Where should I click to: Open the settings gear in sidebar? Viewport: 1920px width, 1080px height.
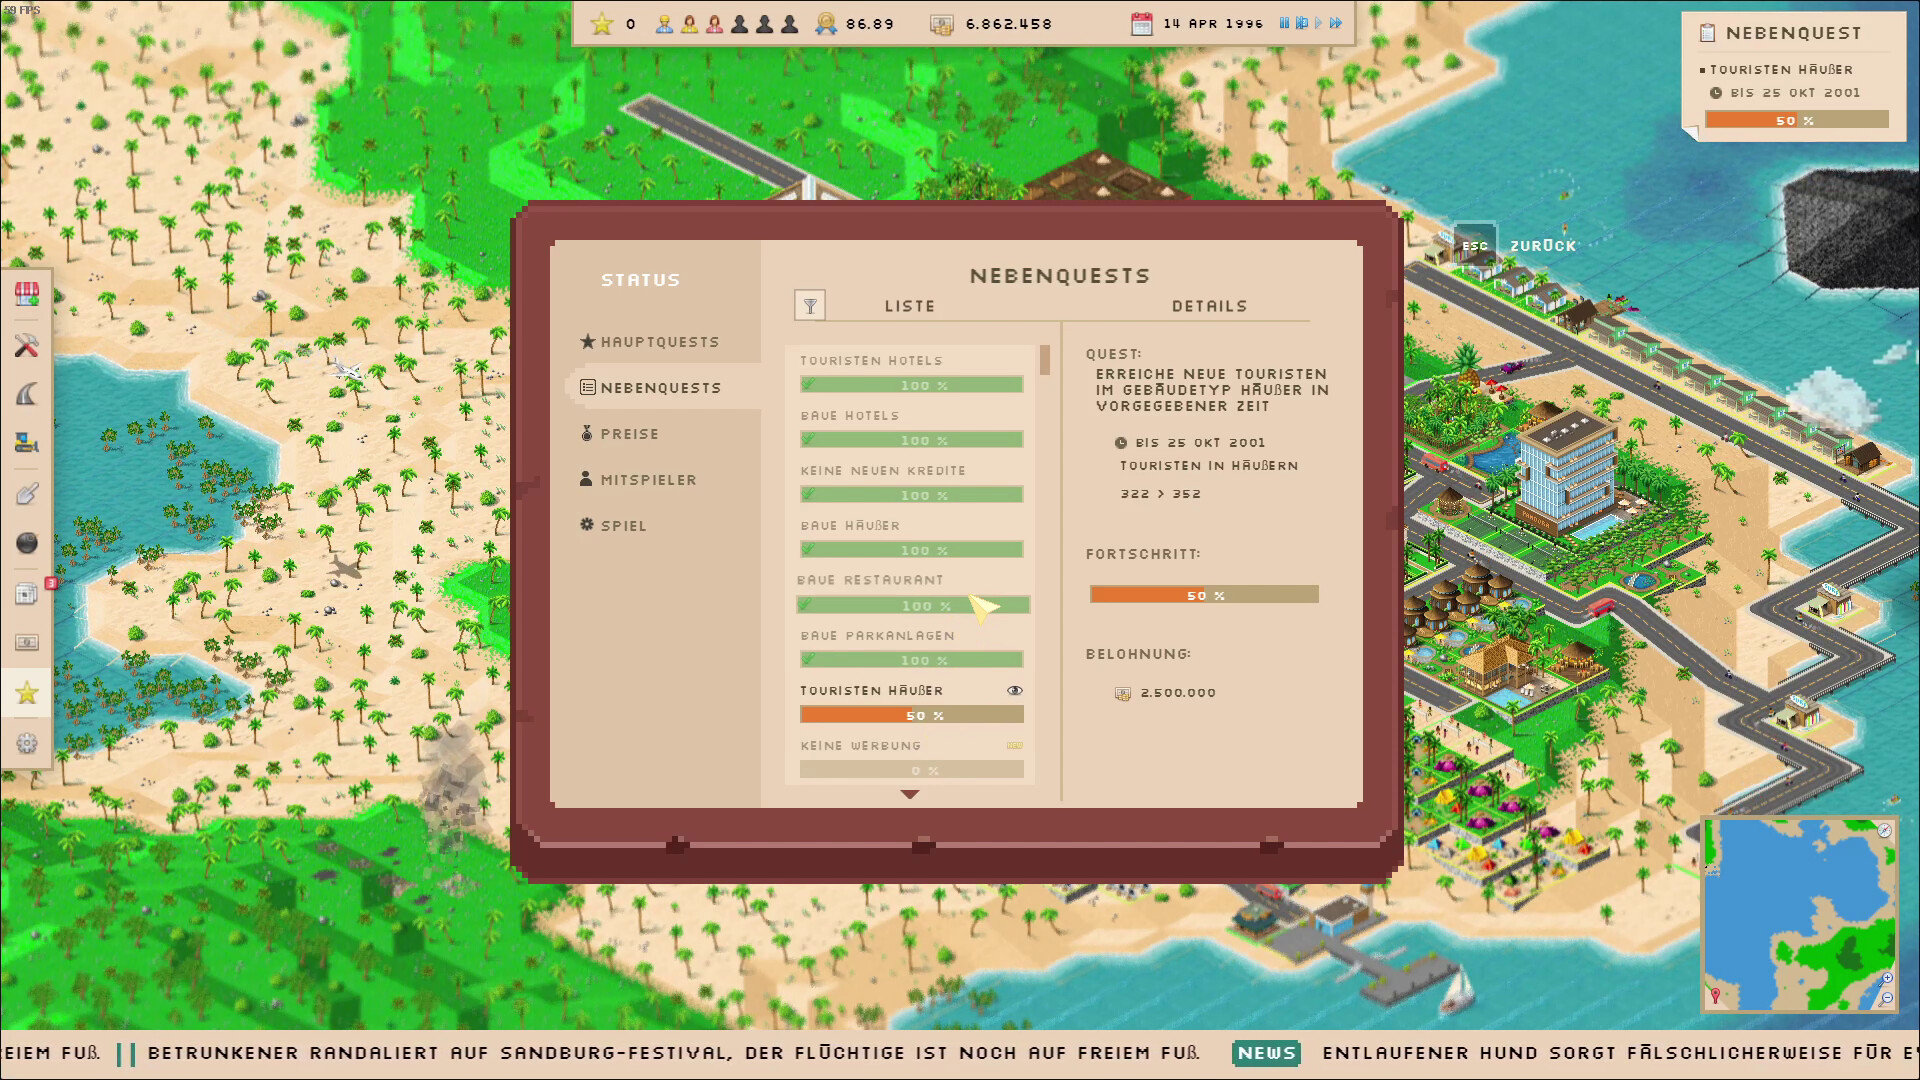pyautogui.click(x=28, y=743)
